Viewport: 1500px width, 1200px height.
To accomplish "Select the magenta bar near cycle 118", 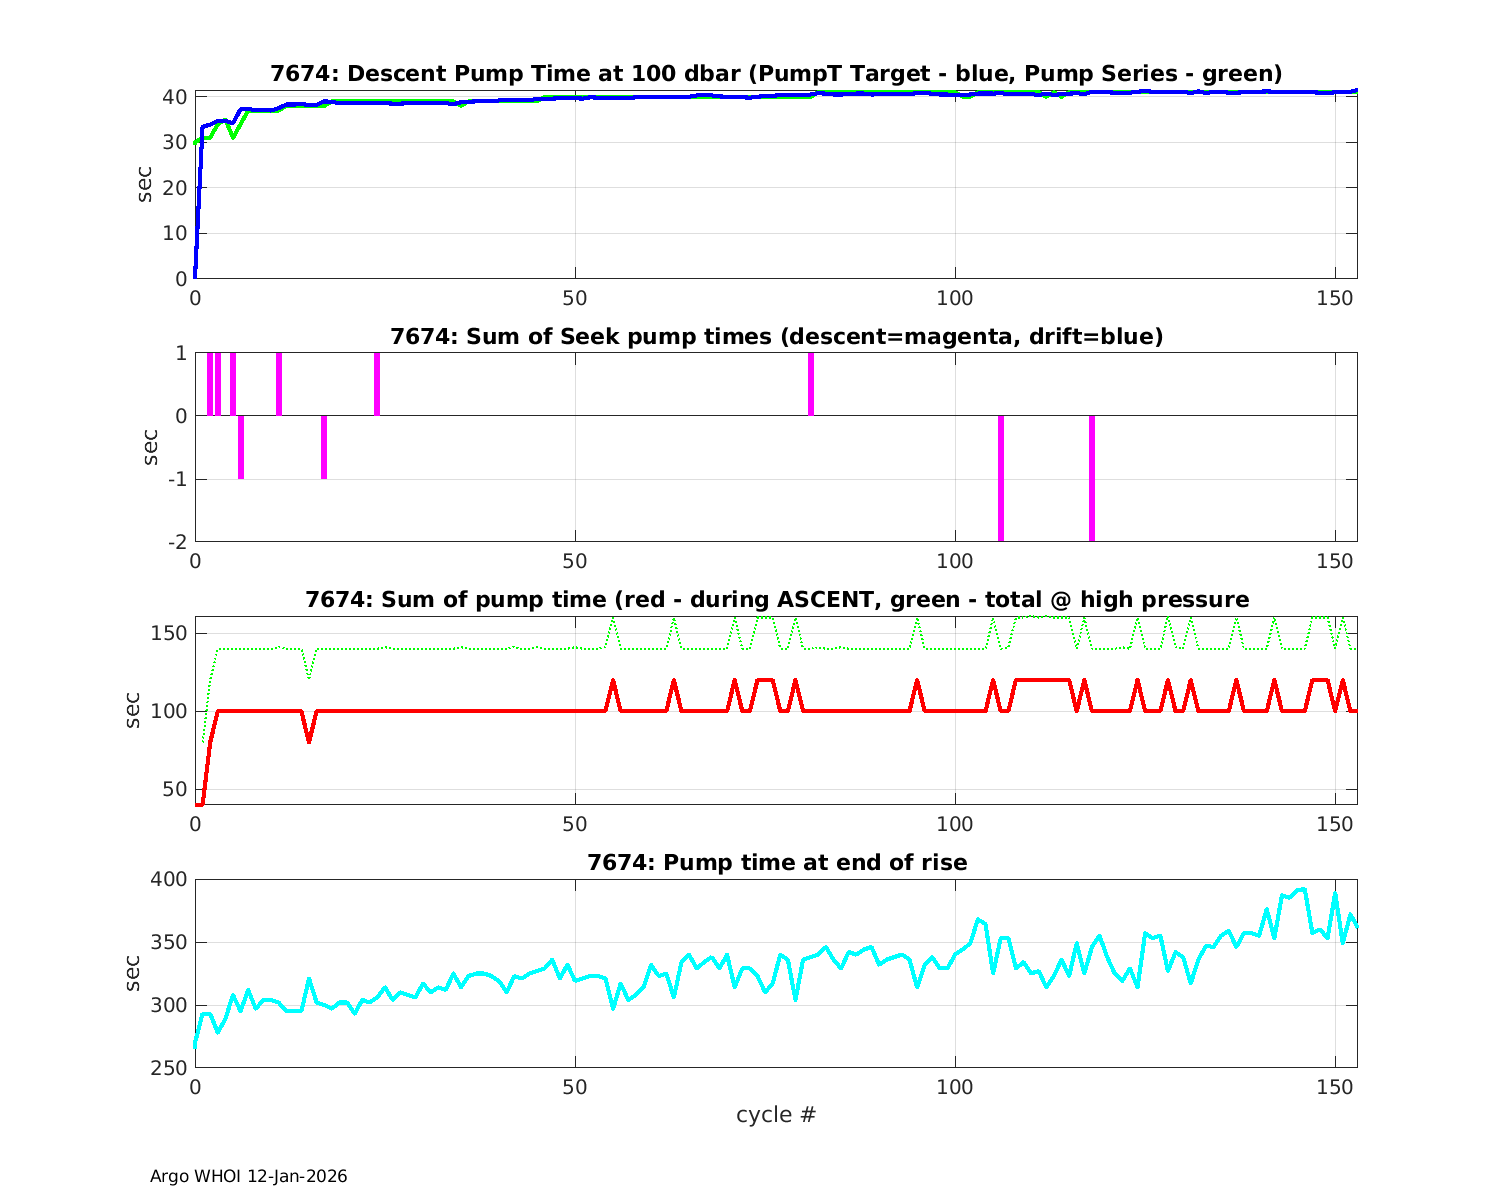I will (x=1092, y=478).
